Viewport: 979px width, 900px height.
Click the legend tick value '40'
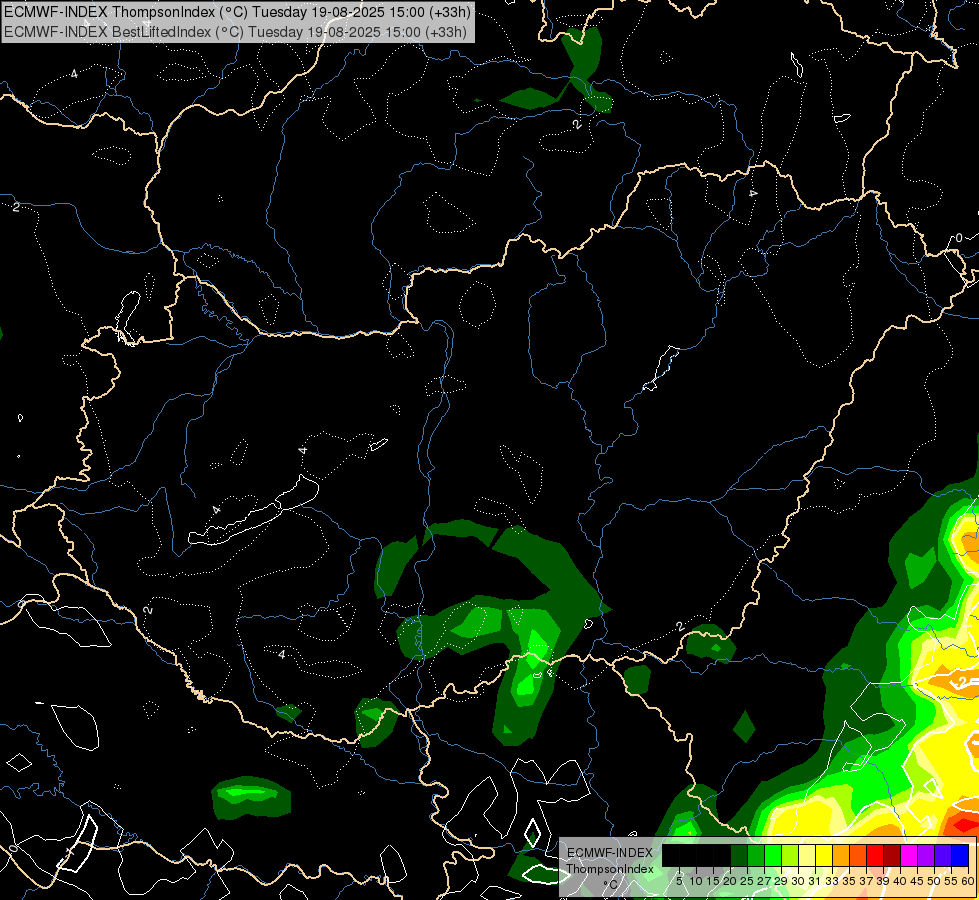click(x=900, y=881)
